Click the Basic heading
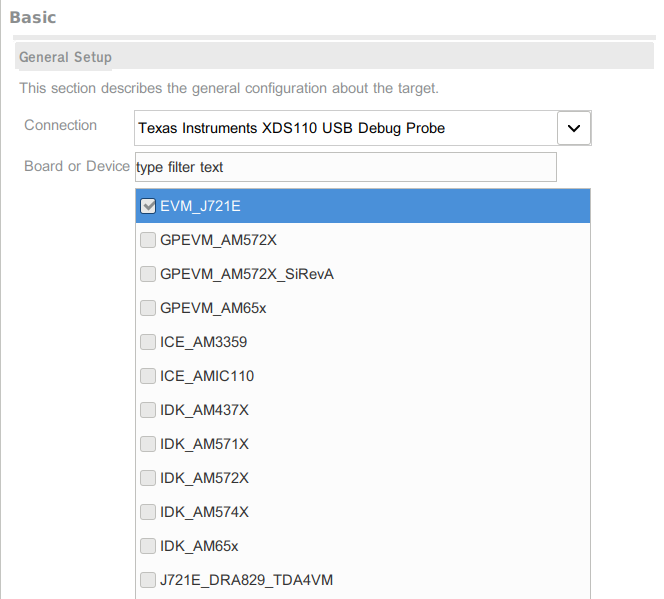The image size is (664, 599). (33, 17)
